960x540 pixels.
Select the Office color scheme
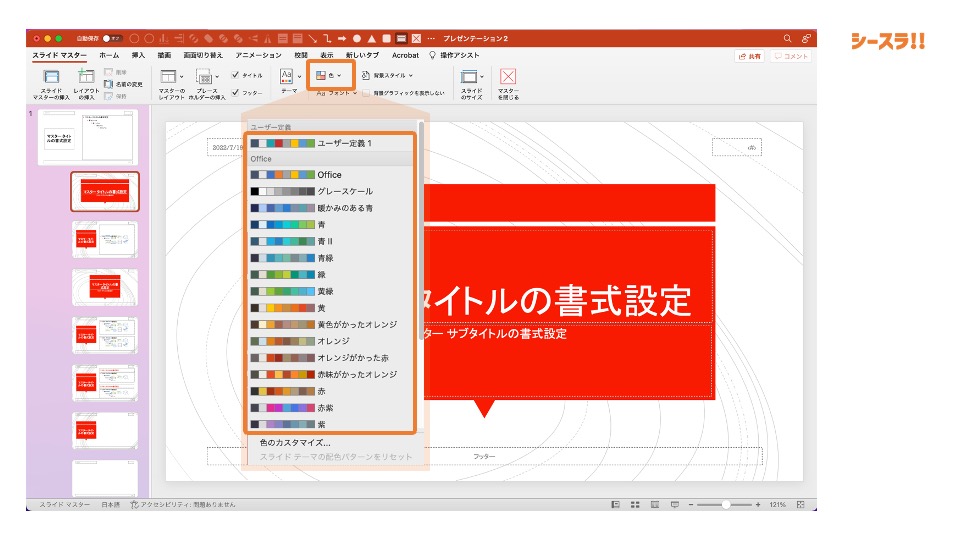[331, 174]
